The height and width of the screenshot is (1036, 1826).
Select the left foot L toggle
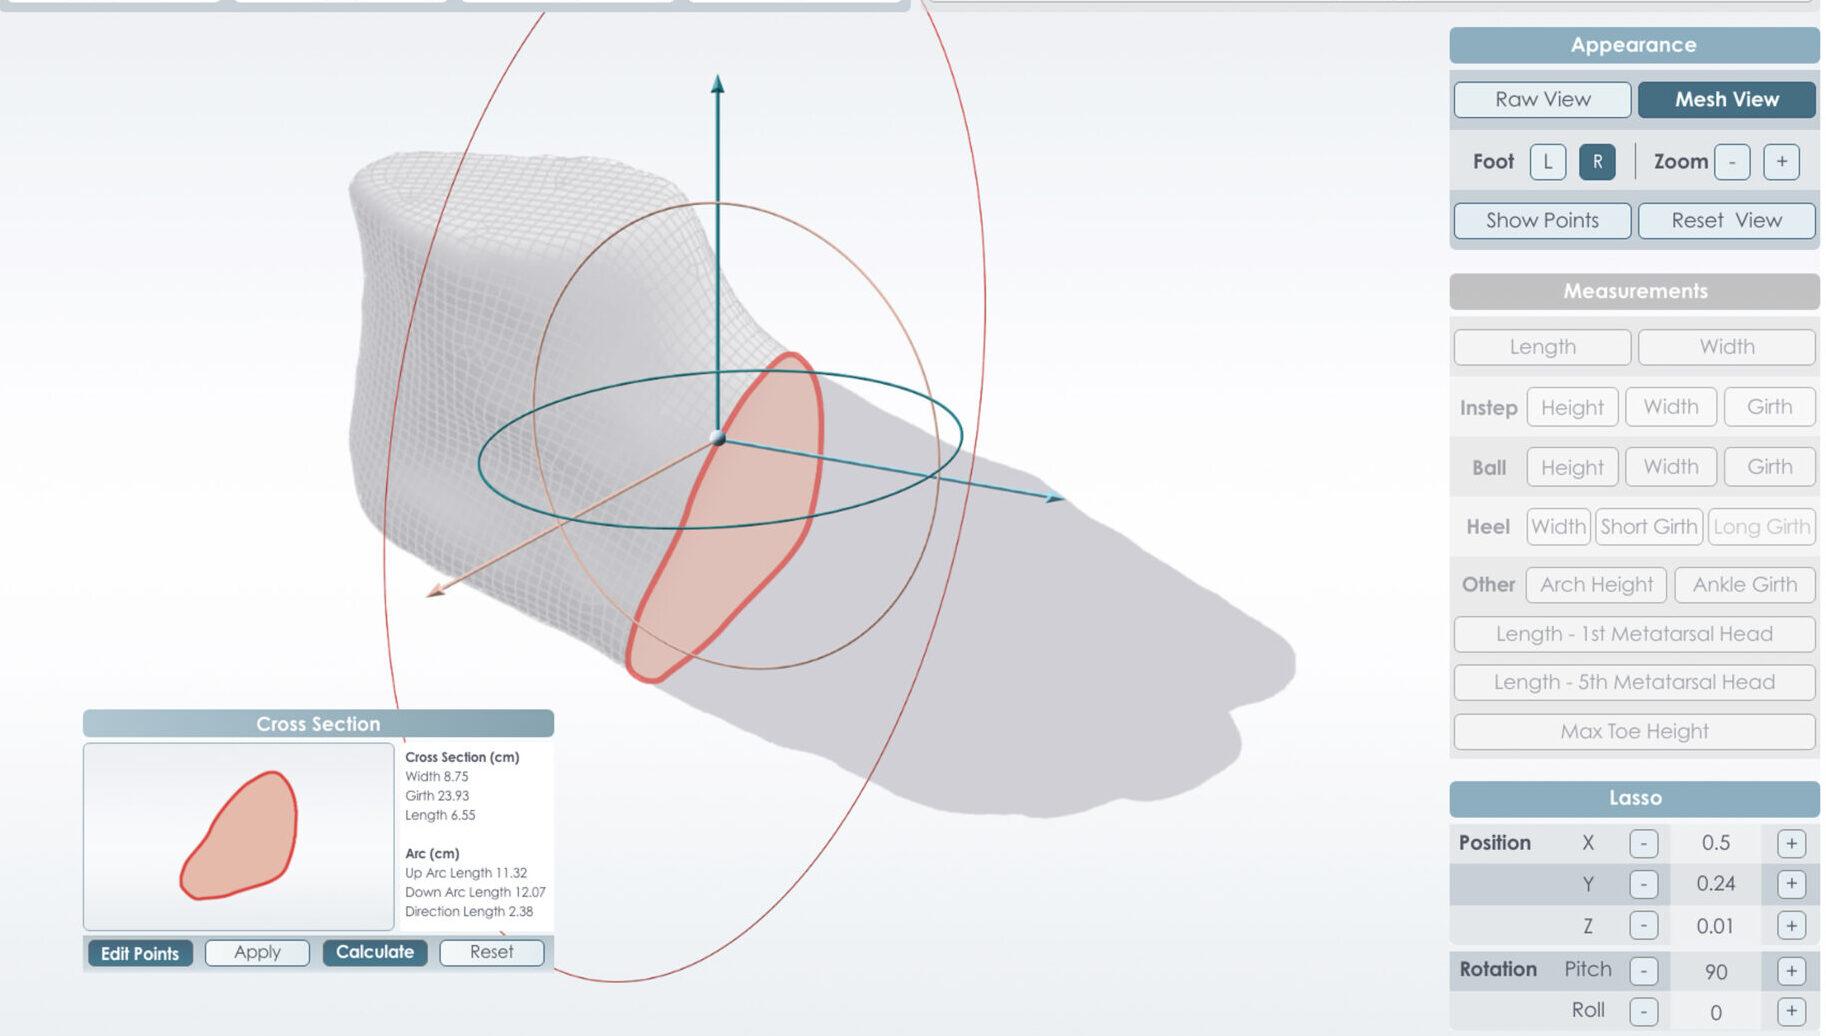coord(1547,162)
